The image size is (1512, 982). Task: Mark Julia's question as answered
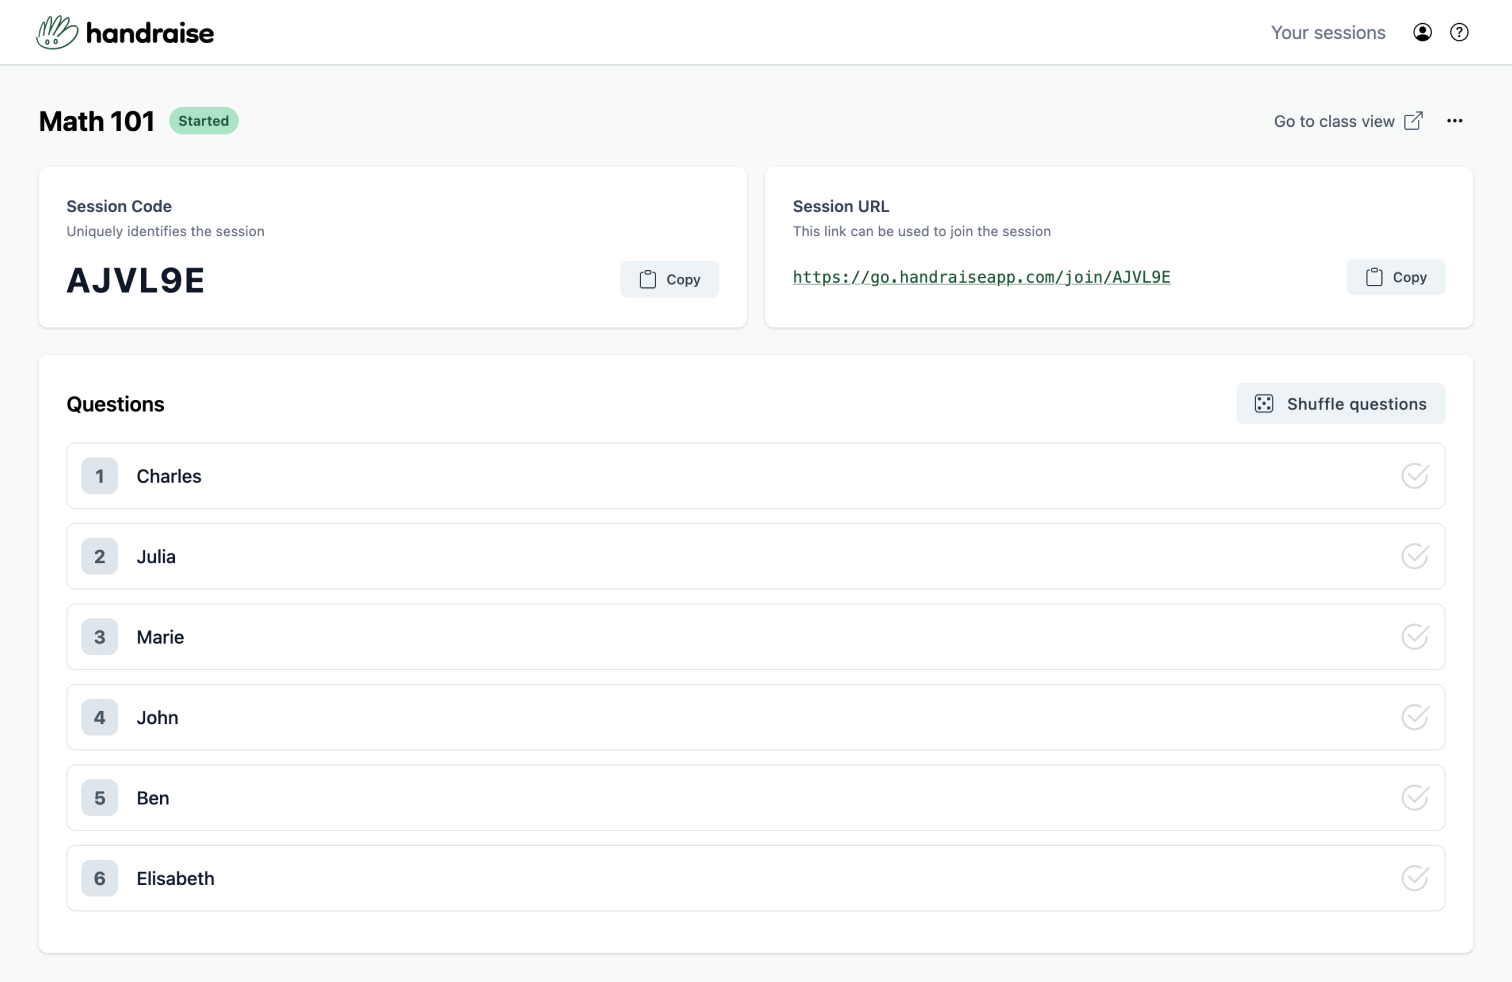point(1415,556)
